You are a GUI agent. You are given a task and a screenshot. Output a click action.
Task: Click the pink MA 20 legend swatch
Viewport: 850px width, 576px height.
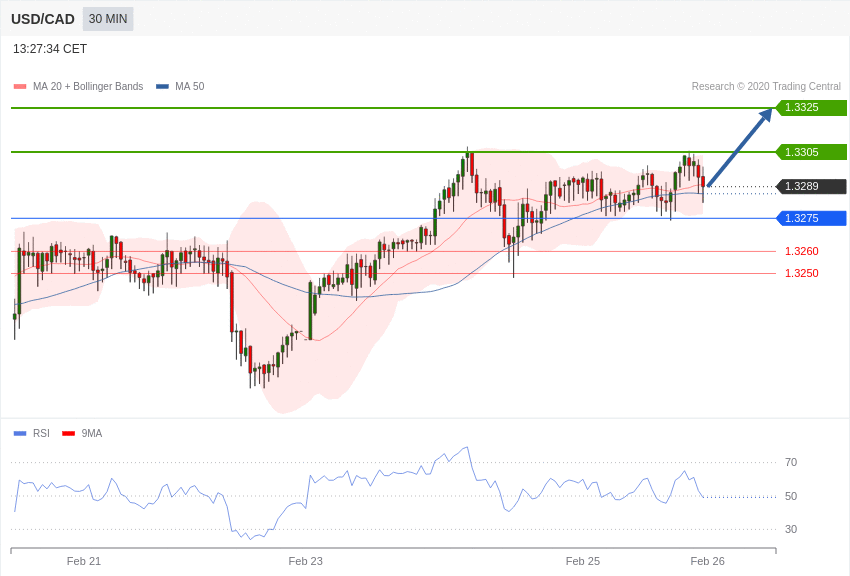pos(20,86)
